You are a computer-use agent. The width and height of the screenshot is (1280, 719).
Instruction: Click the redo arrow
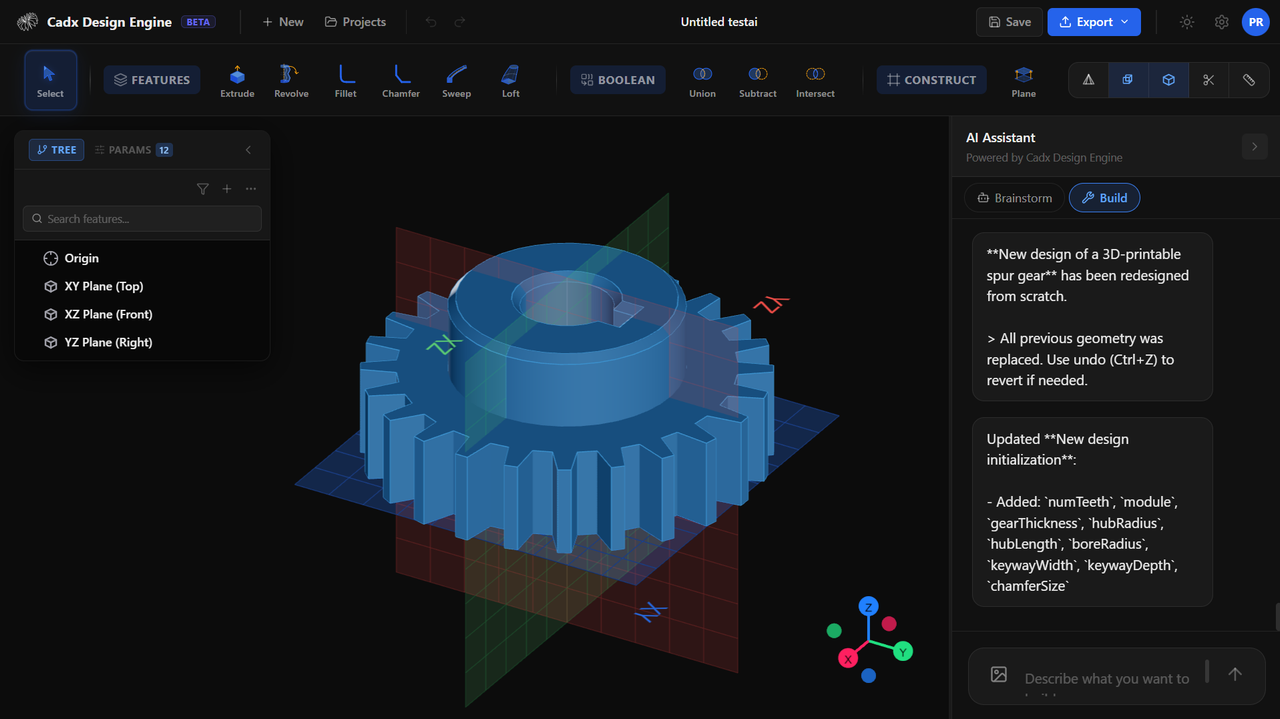point(460,22)
